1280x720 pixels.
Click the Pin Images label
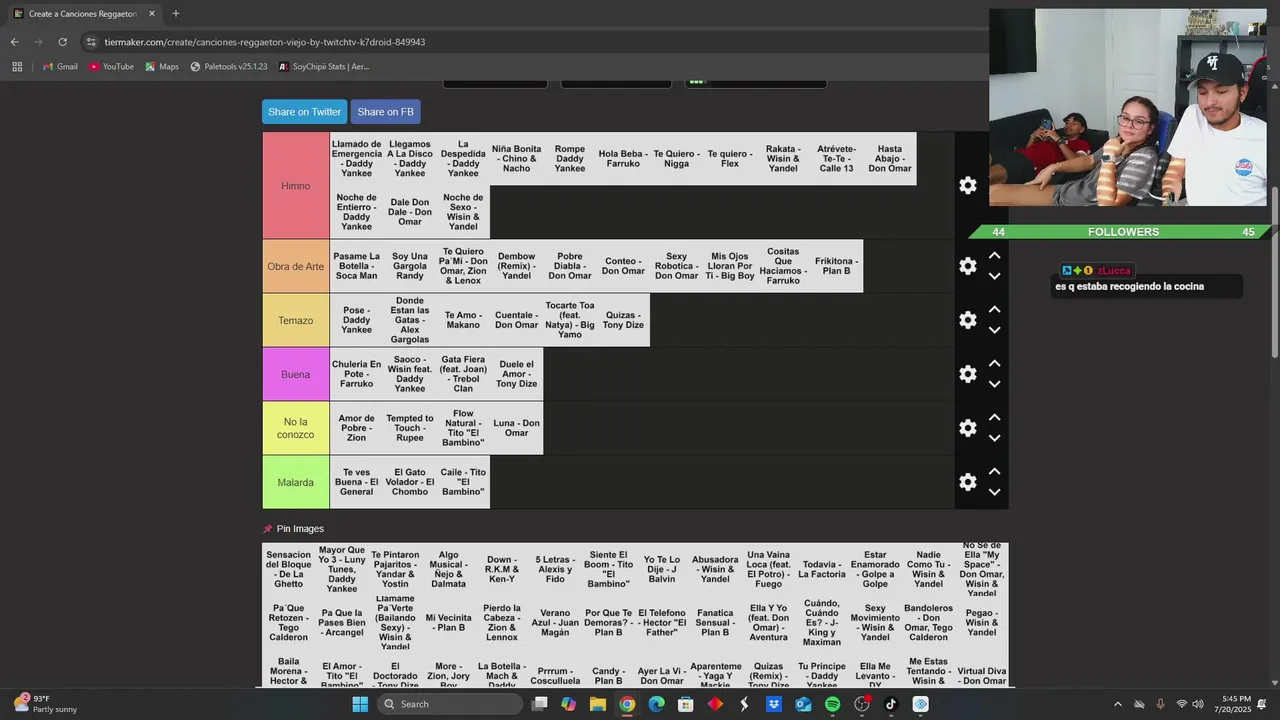[x=300, y=529]
